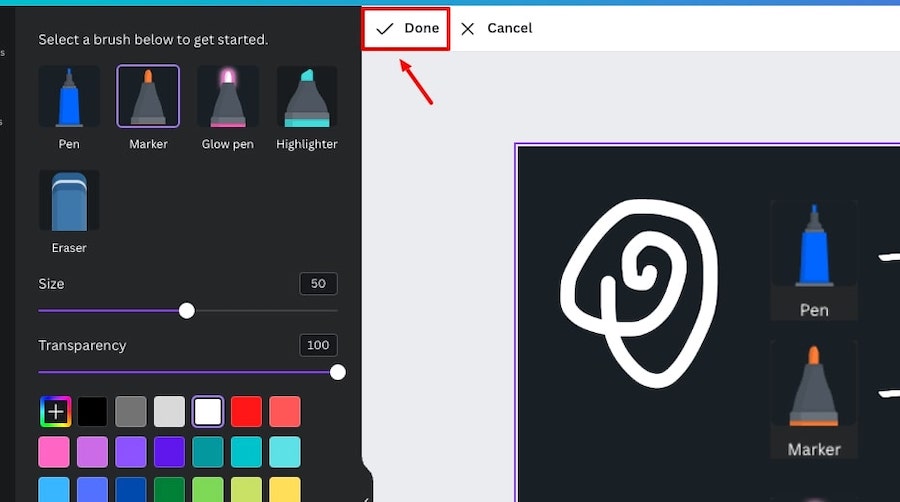Click the Size label text
This screenshot has width=900, height=502.
[51, 284]
